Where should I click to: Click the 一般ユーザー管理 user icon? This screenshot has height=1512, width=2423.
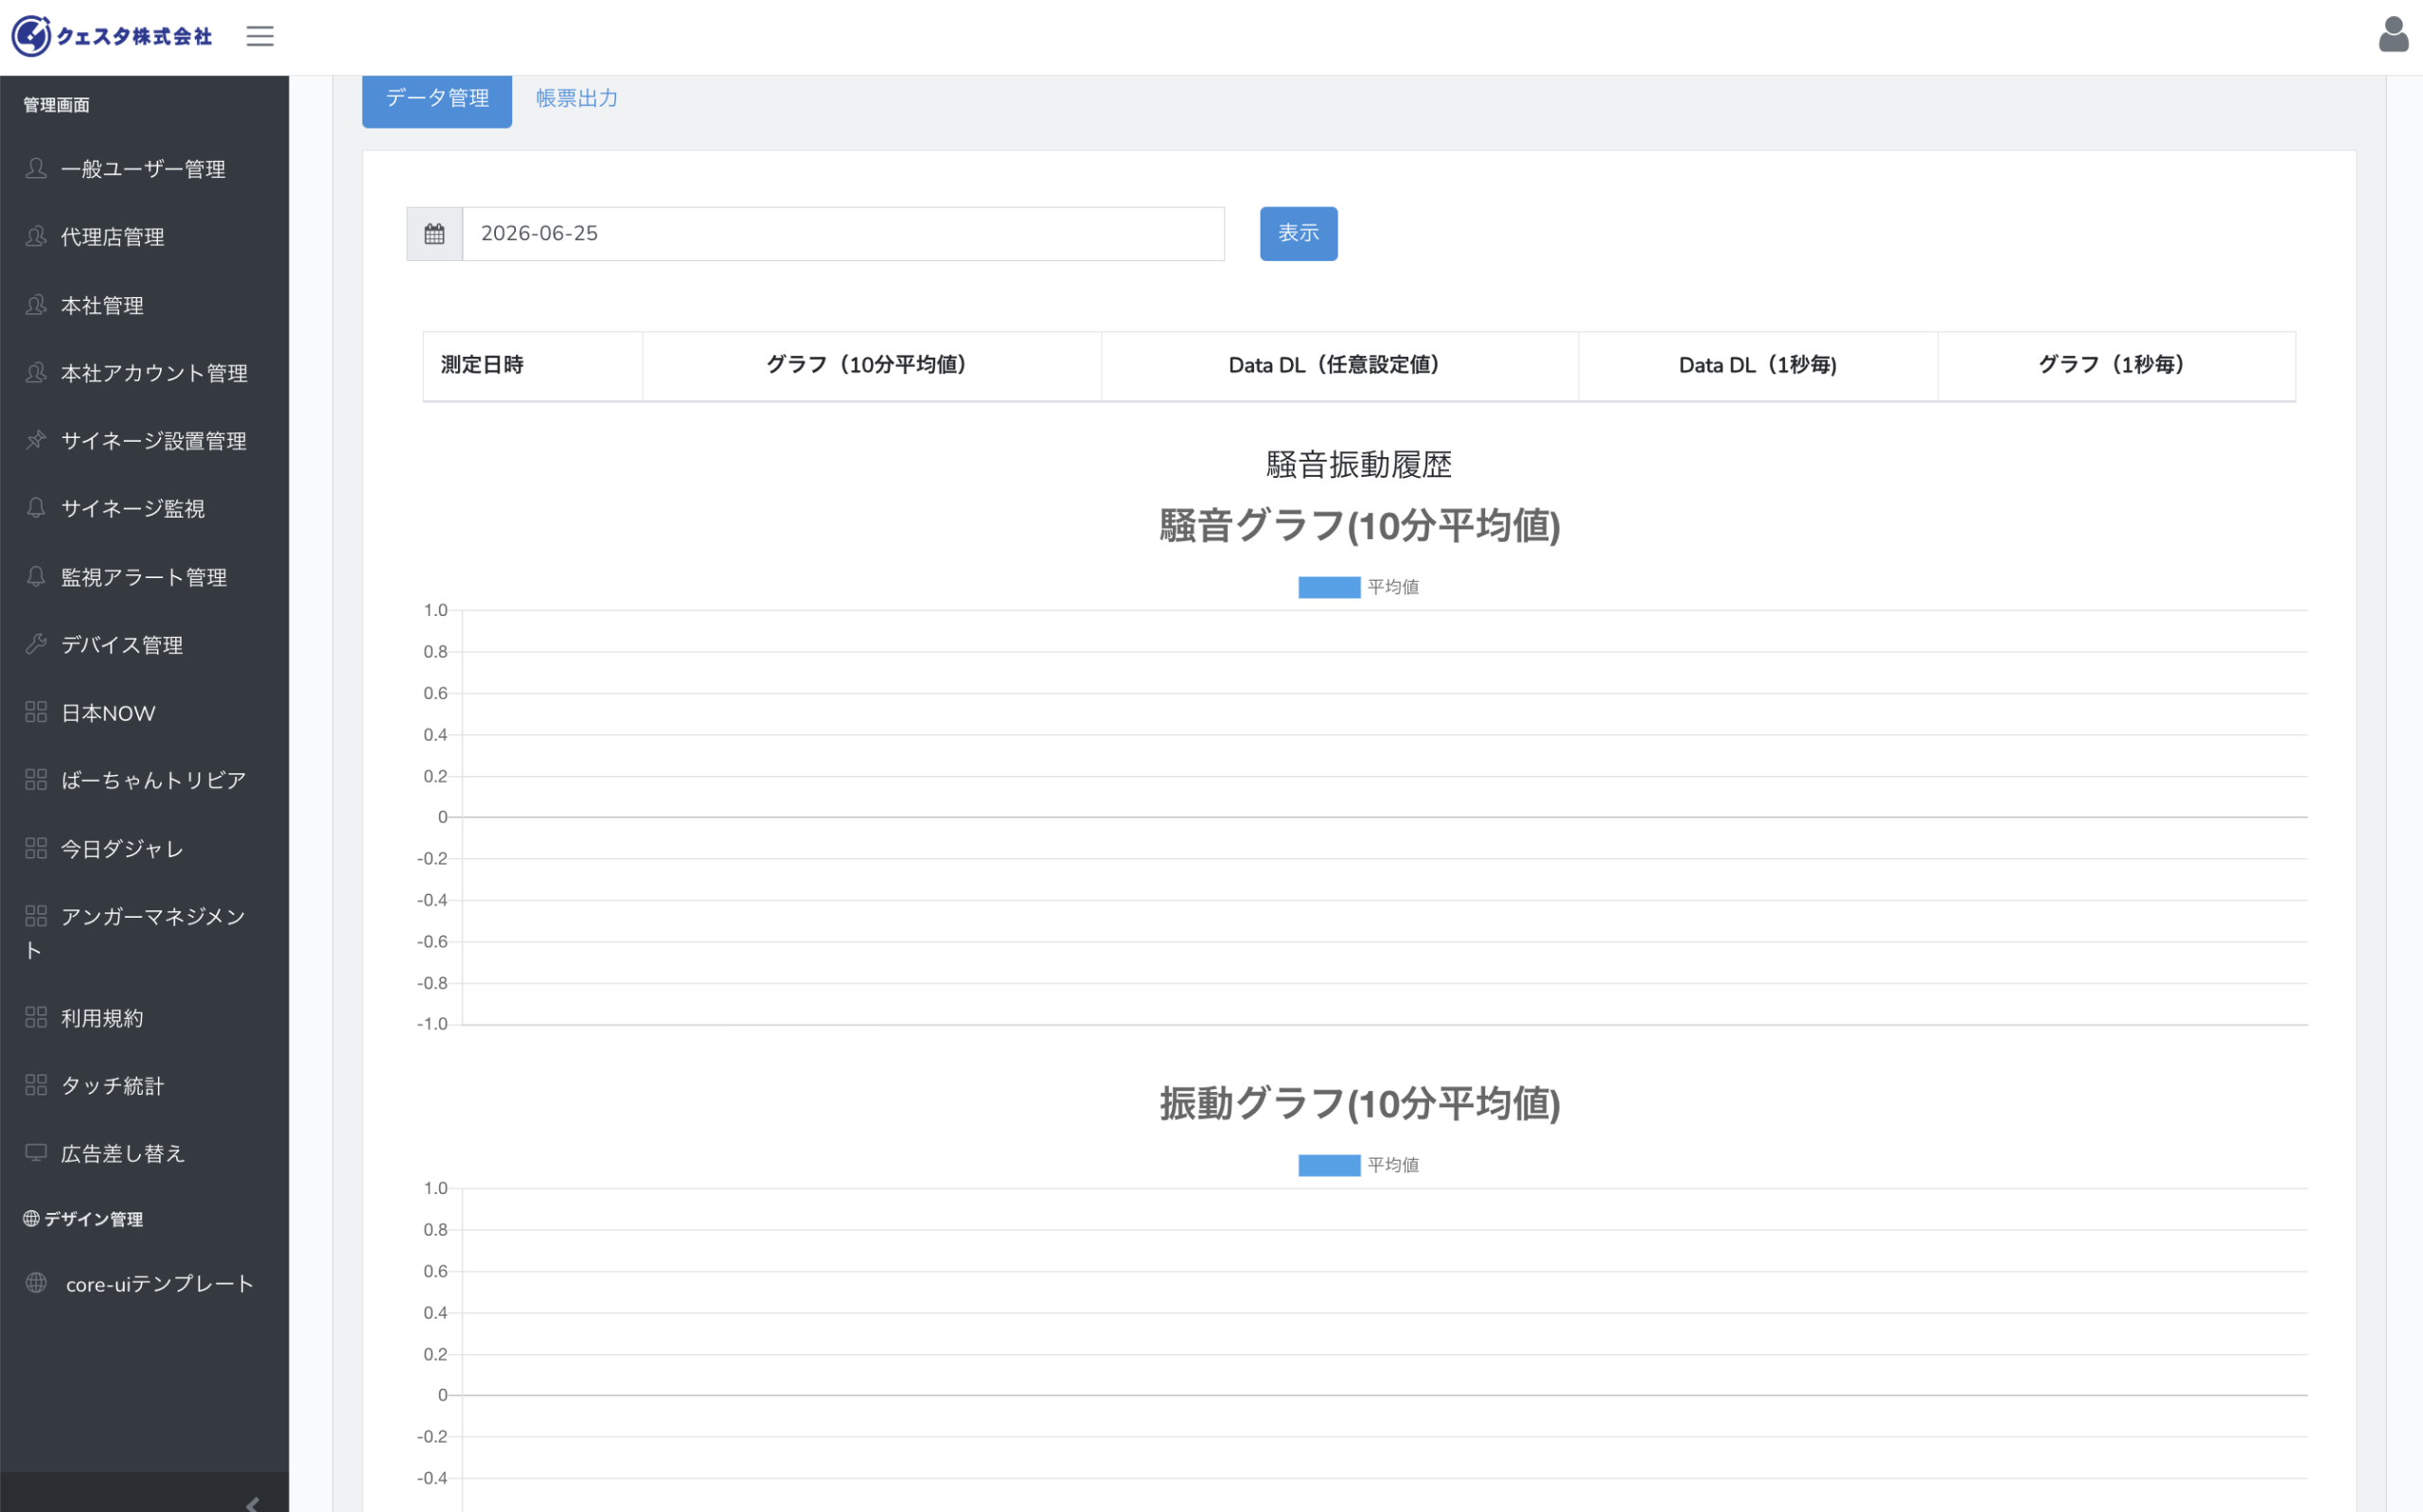point(36,168)
